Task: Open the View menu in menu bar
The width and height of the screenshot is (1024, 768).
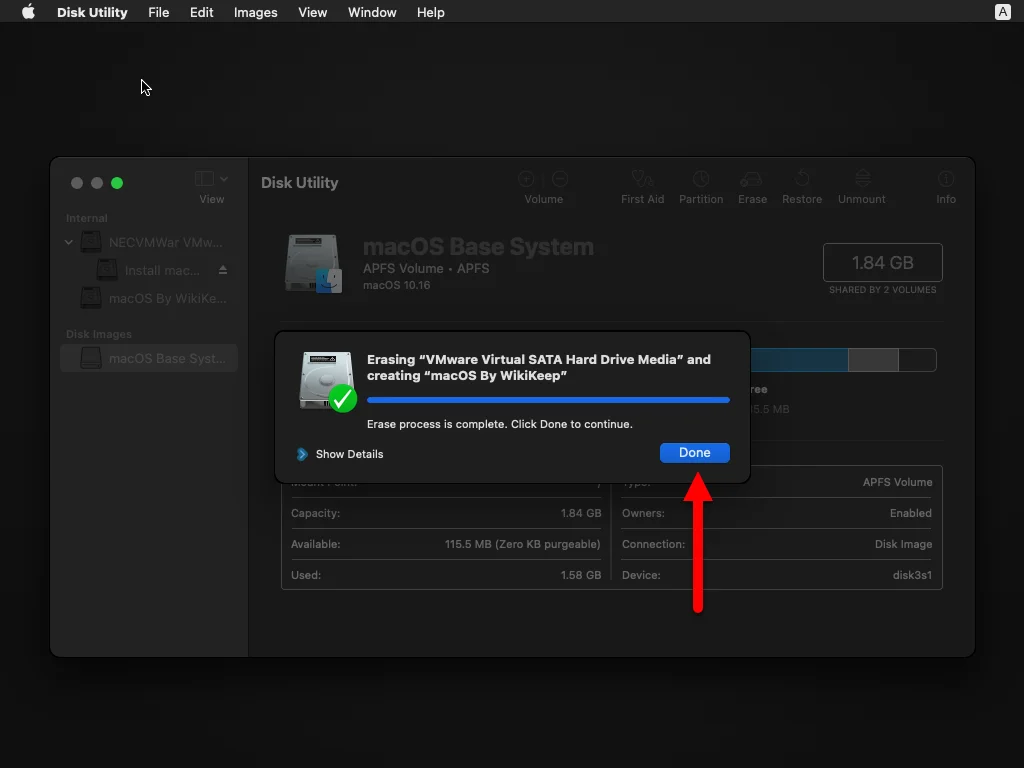Action: pyautogui.click(x=313, y=12)
